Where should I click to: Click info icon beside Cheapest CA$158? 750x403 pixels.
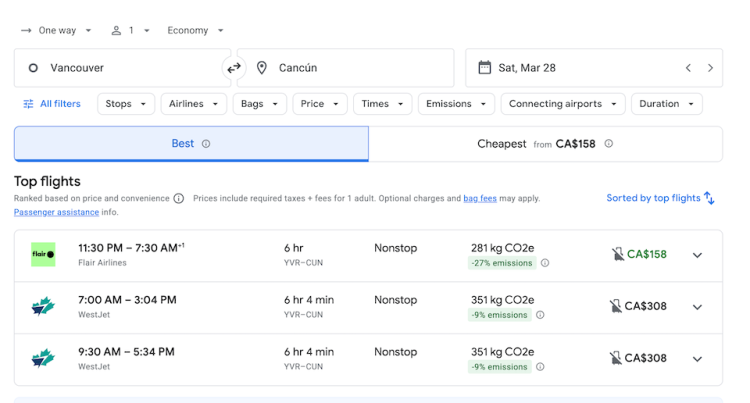pos(608,144)
